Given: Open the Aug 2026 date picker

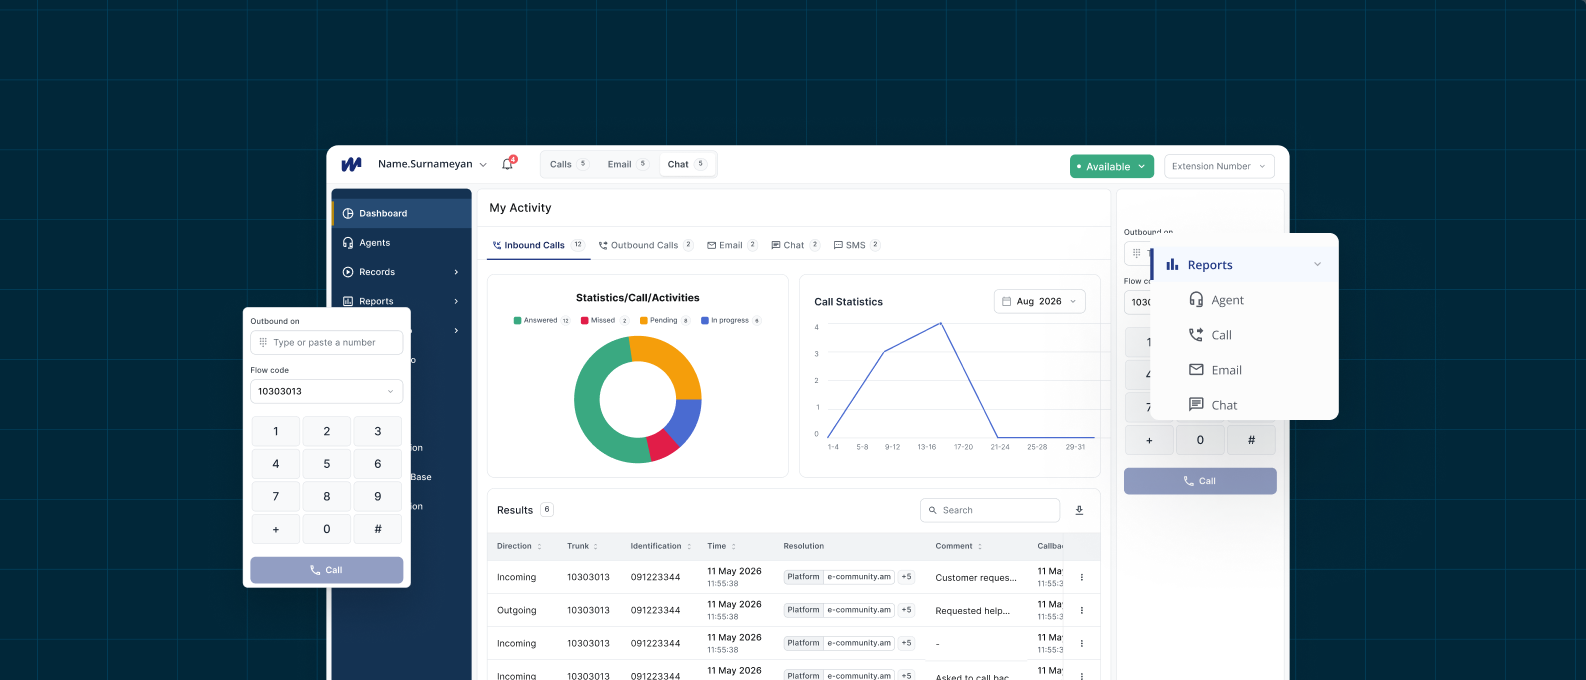Looking at the screenshot, I should pyautogui.click(x=1040, y=301).
